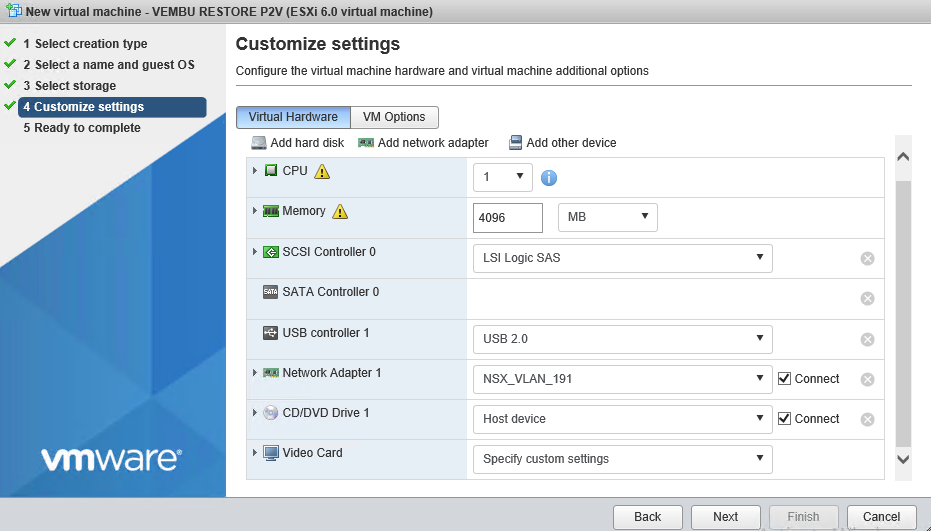Remove USB controller 1 with its X icon

pyautogui.click(x=867, y=339)
